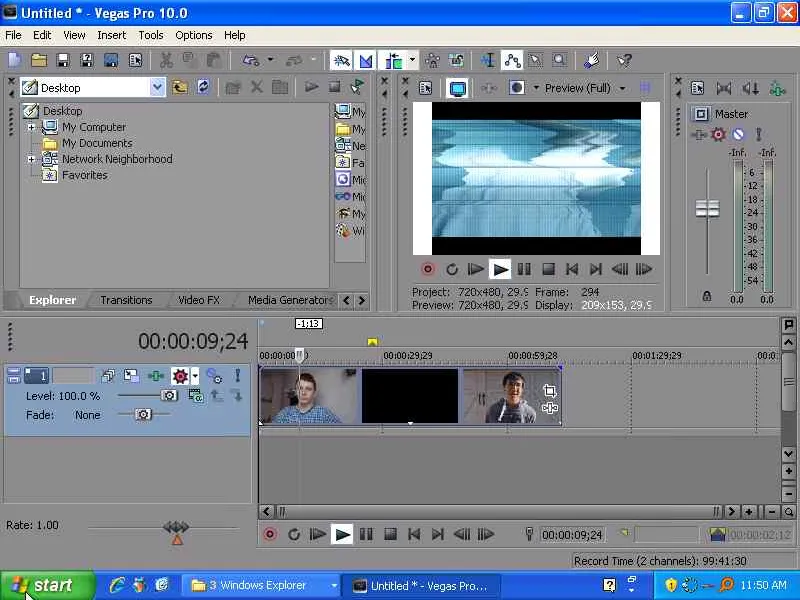Click Project Video Properties icon in preview
800x600 pixels.
click(425, 88)
